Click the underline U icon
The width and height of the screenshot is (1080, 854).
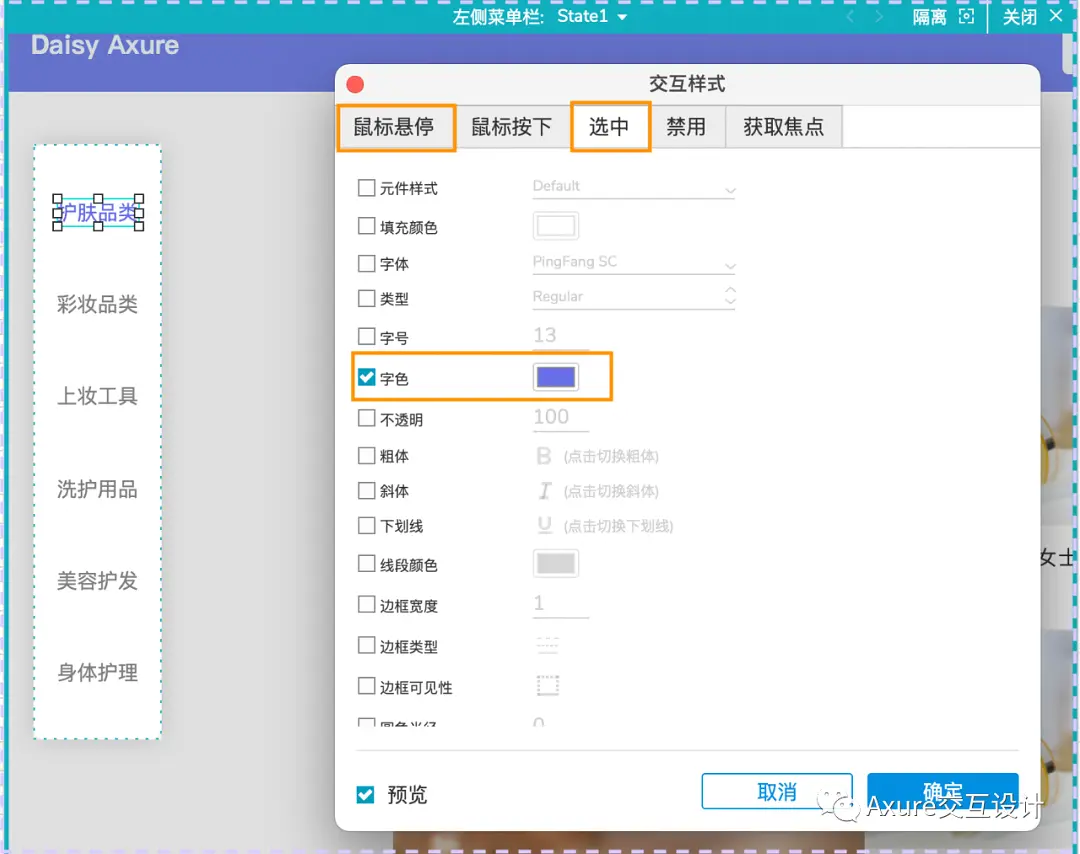pos(543,527)
